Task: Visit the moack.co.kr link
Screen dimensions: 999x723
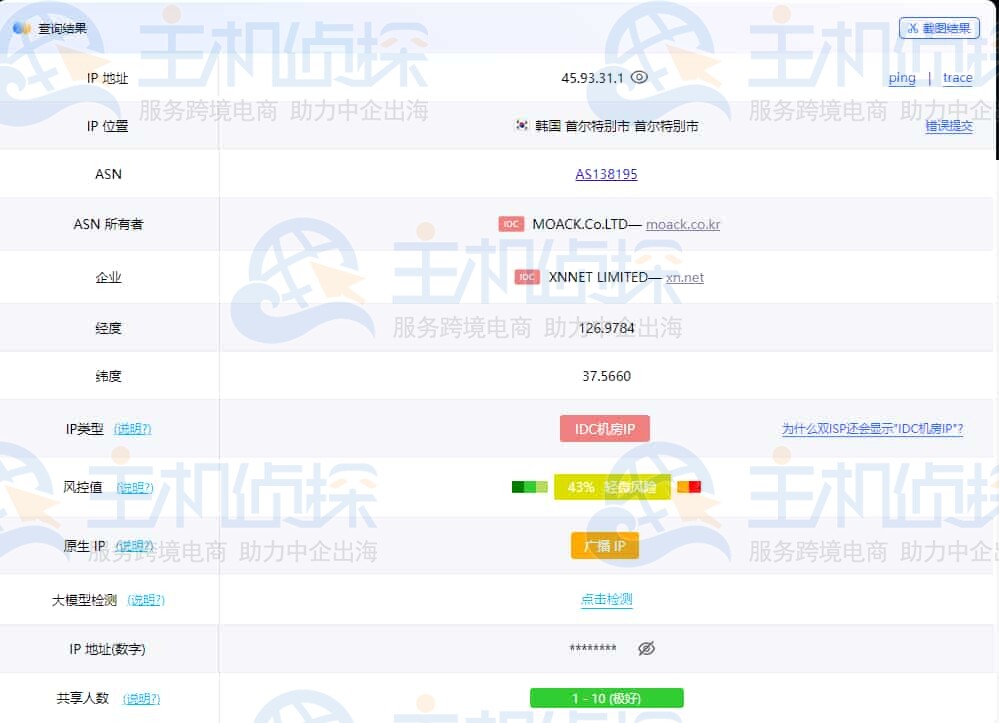Action: click(x=683, y=224)
